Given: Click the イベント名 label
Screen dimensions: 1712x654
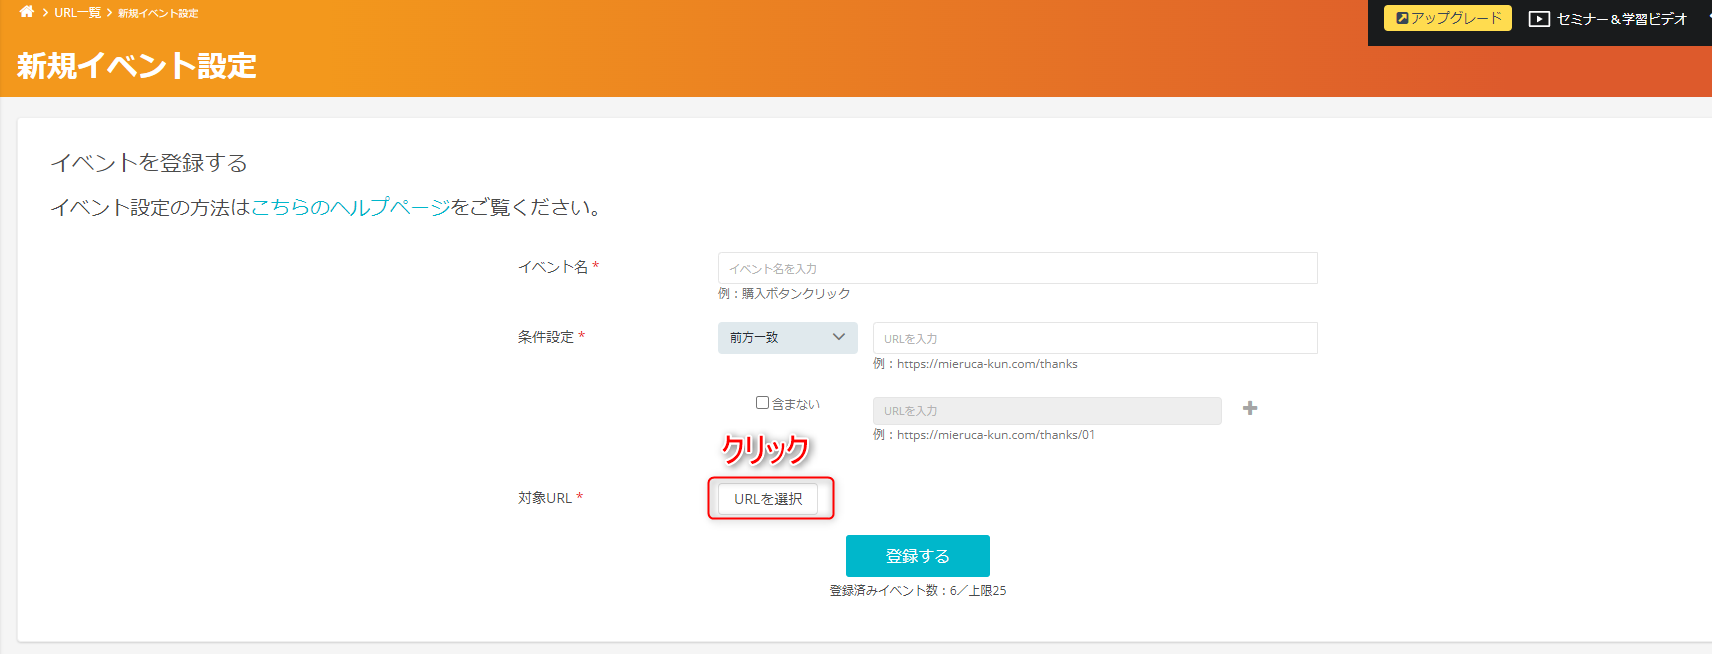Looking at the screenshot, I should [x=553, y=267].
